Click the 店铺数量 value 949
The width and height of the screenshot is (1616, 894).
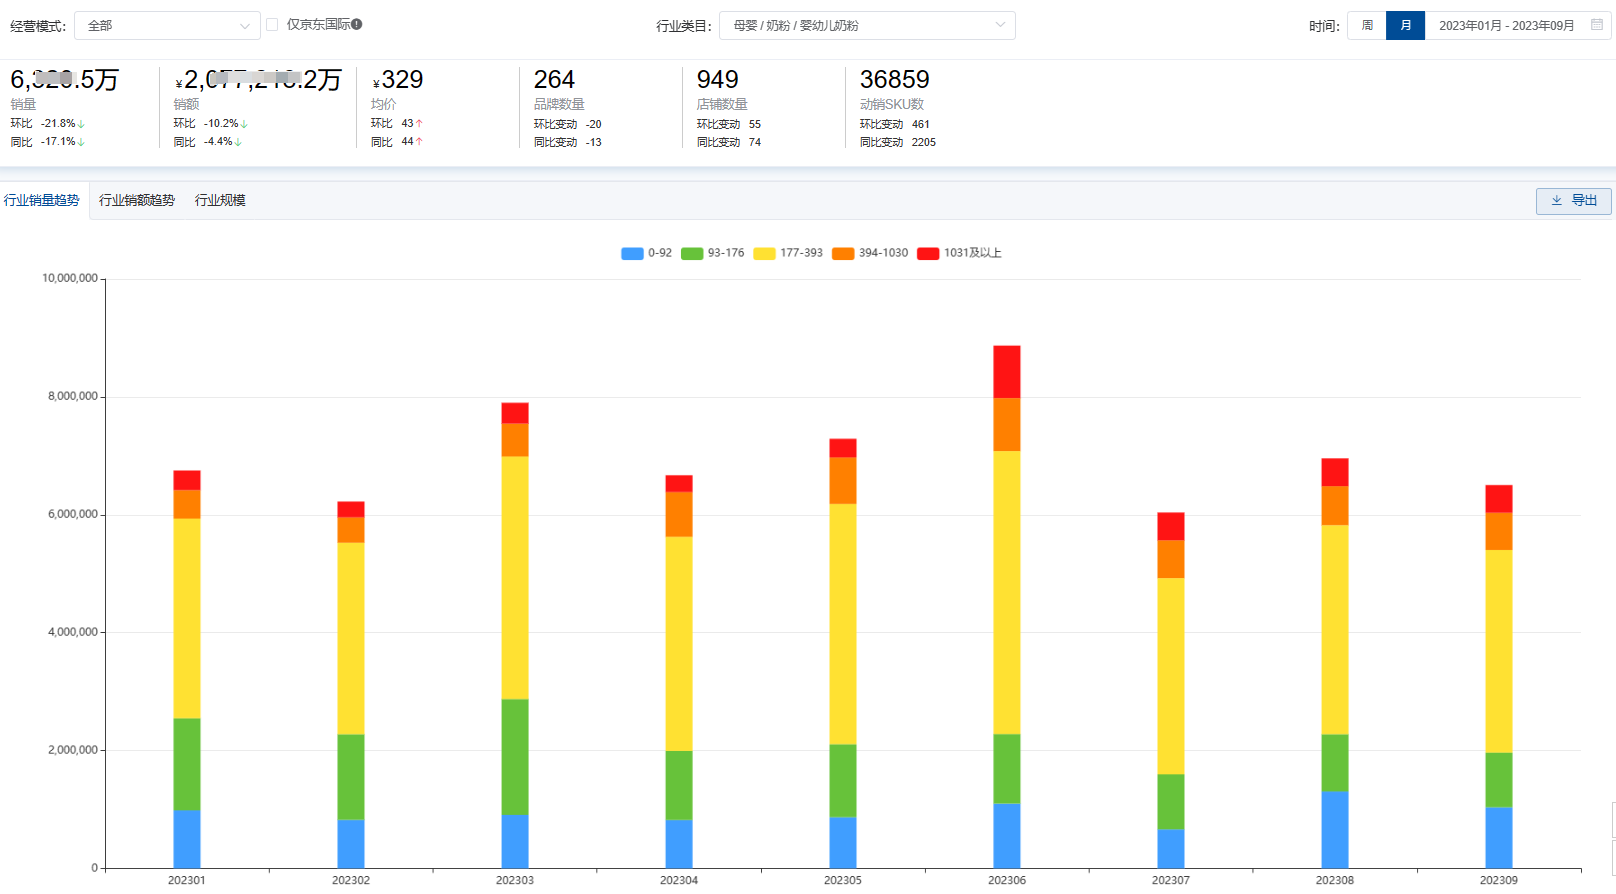pos(717,80)
